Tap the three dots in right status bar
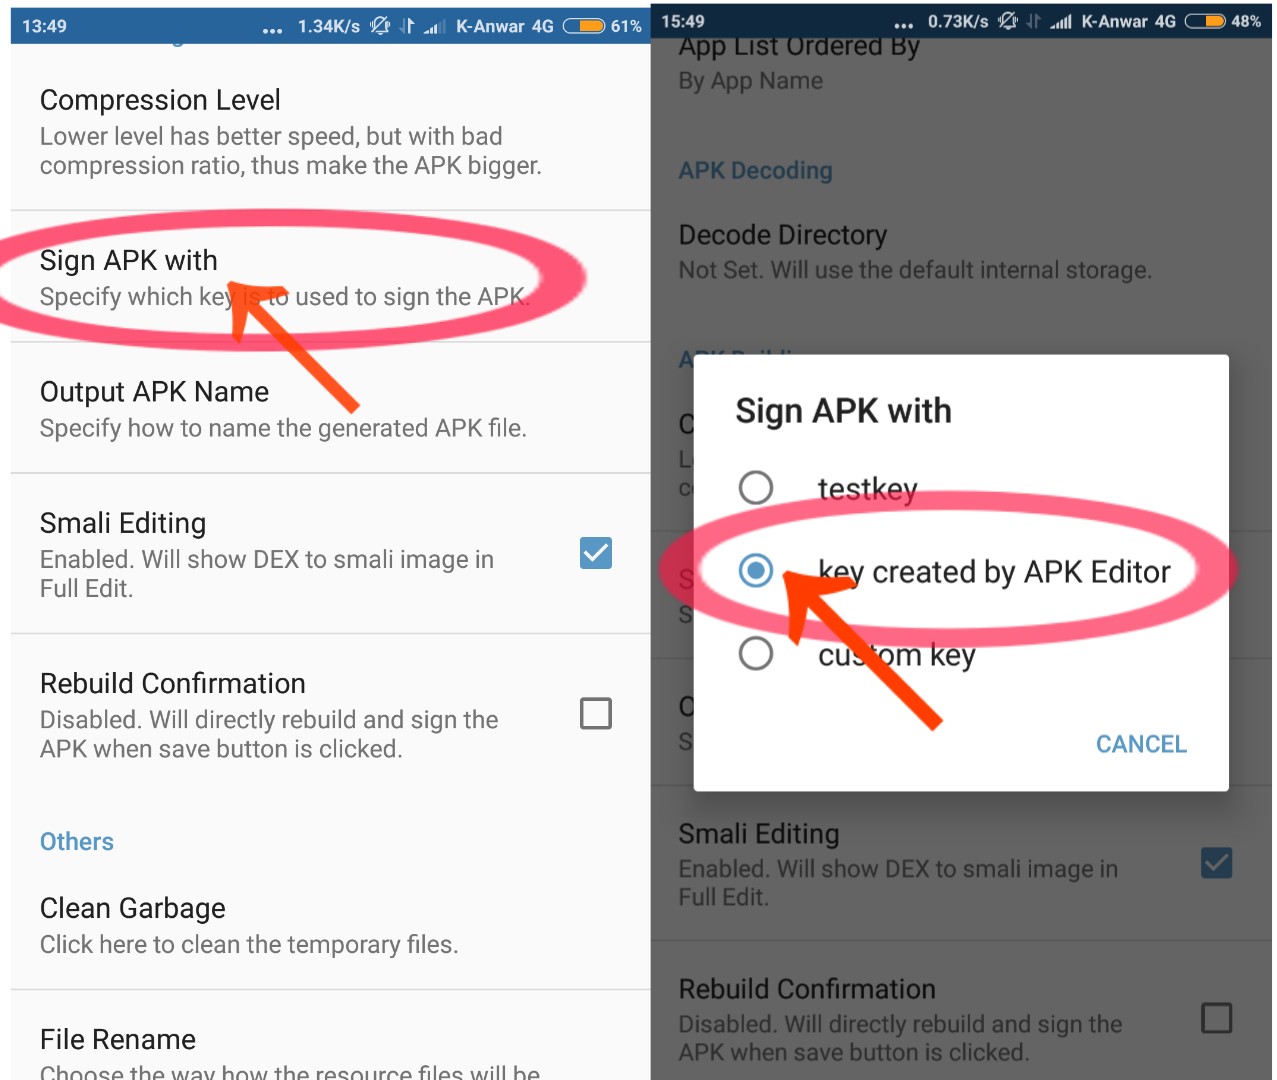This screenshot has width=1277, height=1080. [904, 25]
